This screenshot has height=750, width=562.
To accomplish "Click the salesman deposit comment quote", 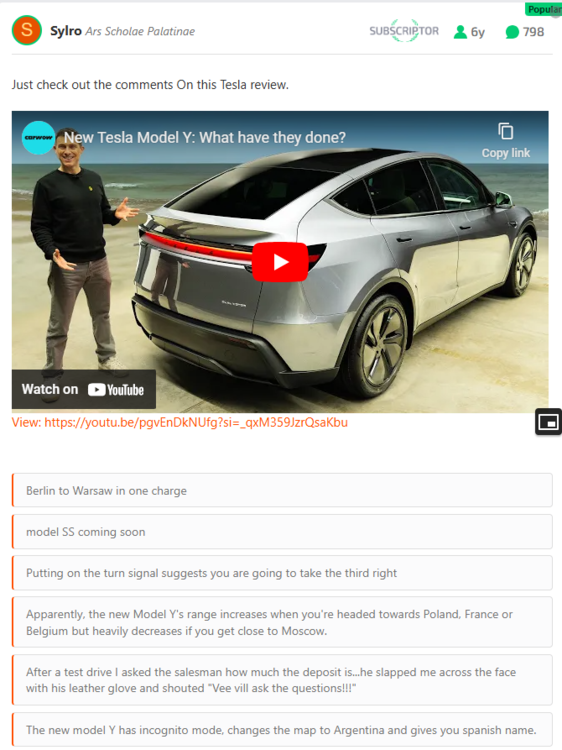I will [282, 680].
